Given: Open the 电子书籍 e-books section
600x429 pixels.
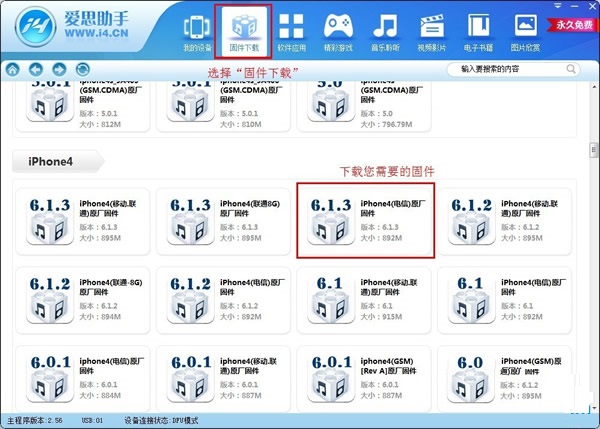Looking at the screenshot, I should [478, 34].
